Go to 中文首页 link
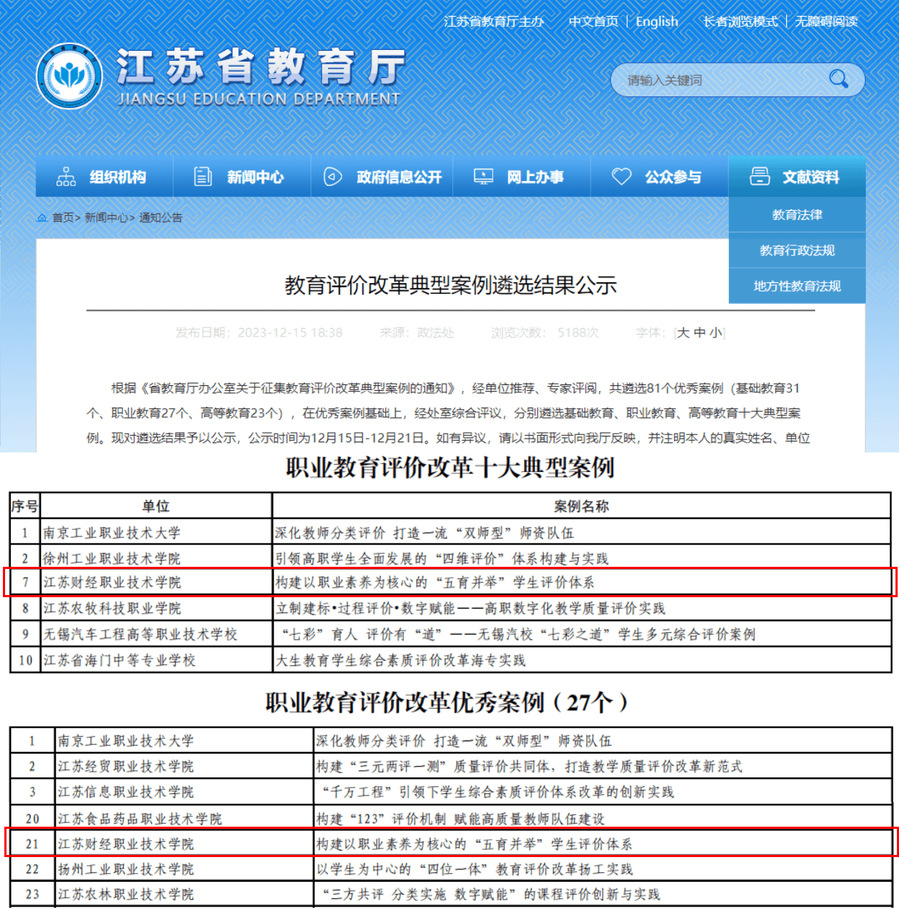The image size is (899, 915). (x=593, y=22)
